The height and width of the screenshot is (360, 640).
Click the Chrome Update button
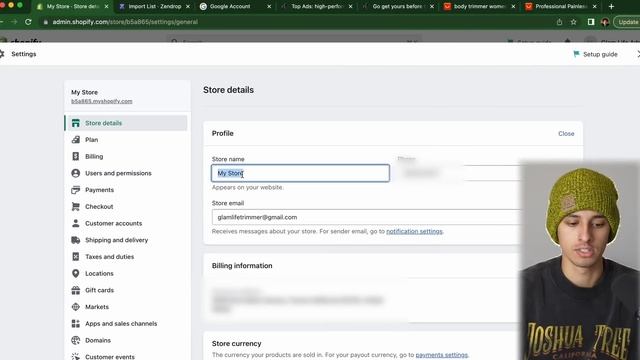628,22
